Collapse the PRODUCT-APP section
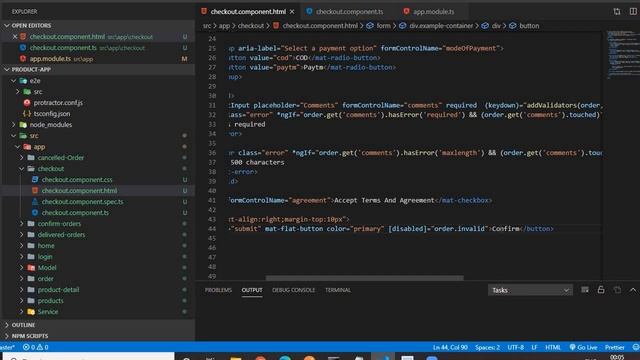The width and height of the screenshot is (640, 360). 7,69
